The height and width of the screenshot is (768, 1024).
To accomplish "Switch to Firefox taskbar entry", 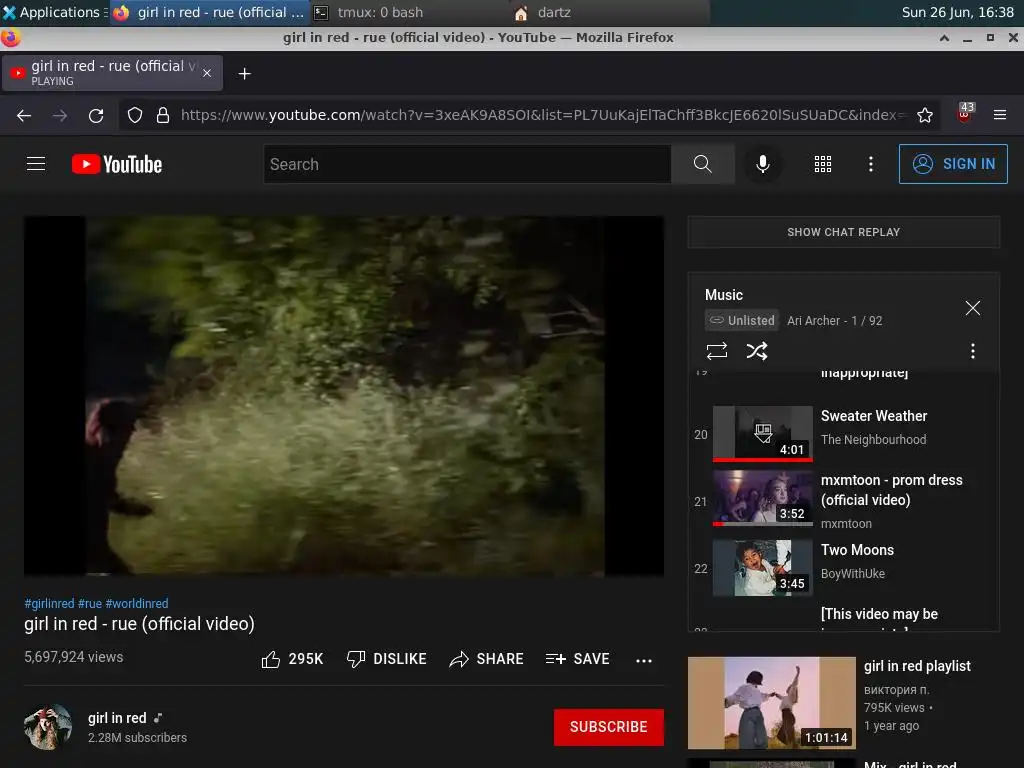I will tap(209, 12).
